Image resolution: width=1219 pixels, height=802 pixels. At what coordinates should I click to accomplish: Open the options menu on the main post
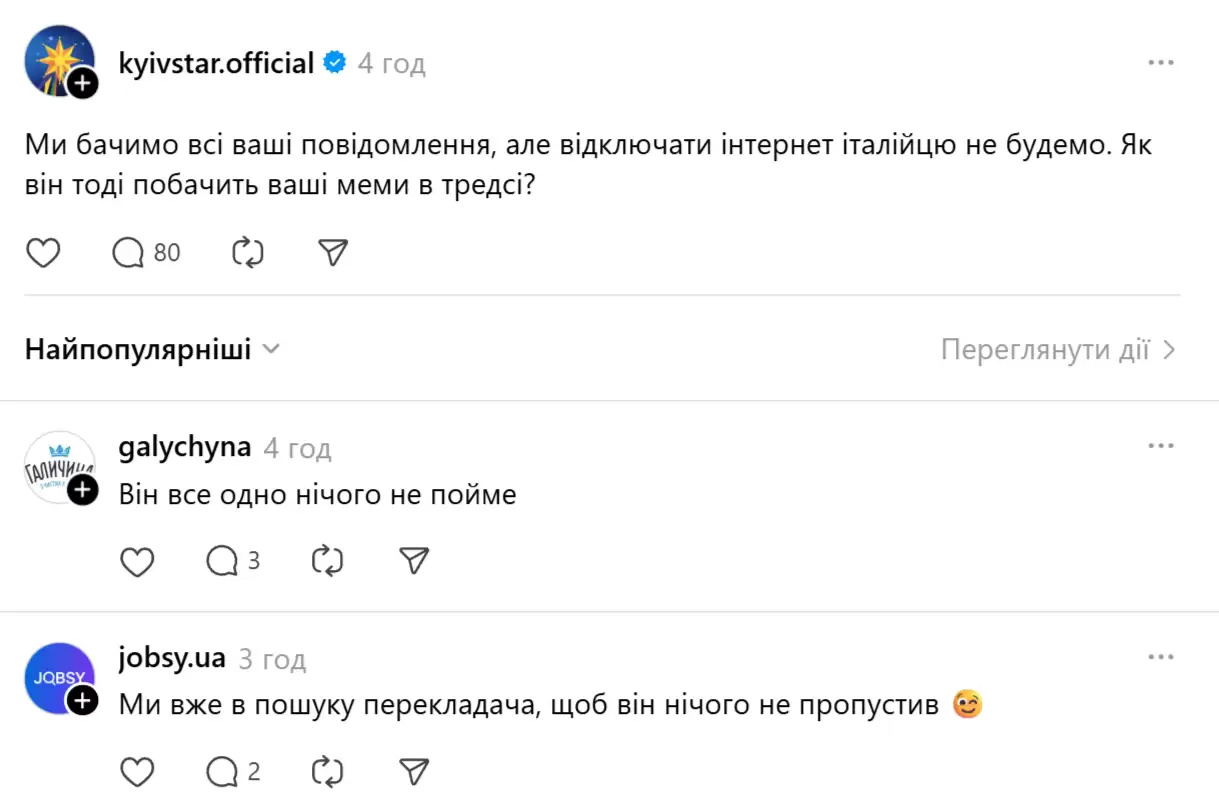[x=1160, y=61]
